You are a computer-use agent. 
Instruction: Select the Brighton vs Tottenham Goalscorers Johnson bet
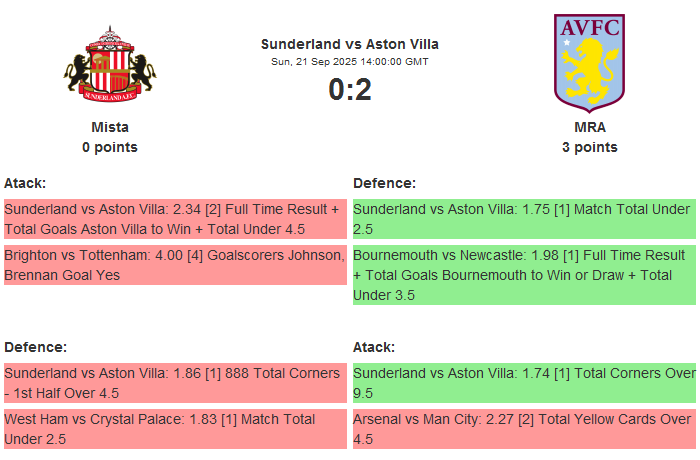tap(175, 265)
